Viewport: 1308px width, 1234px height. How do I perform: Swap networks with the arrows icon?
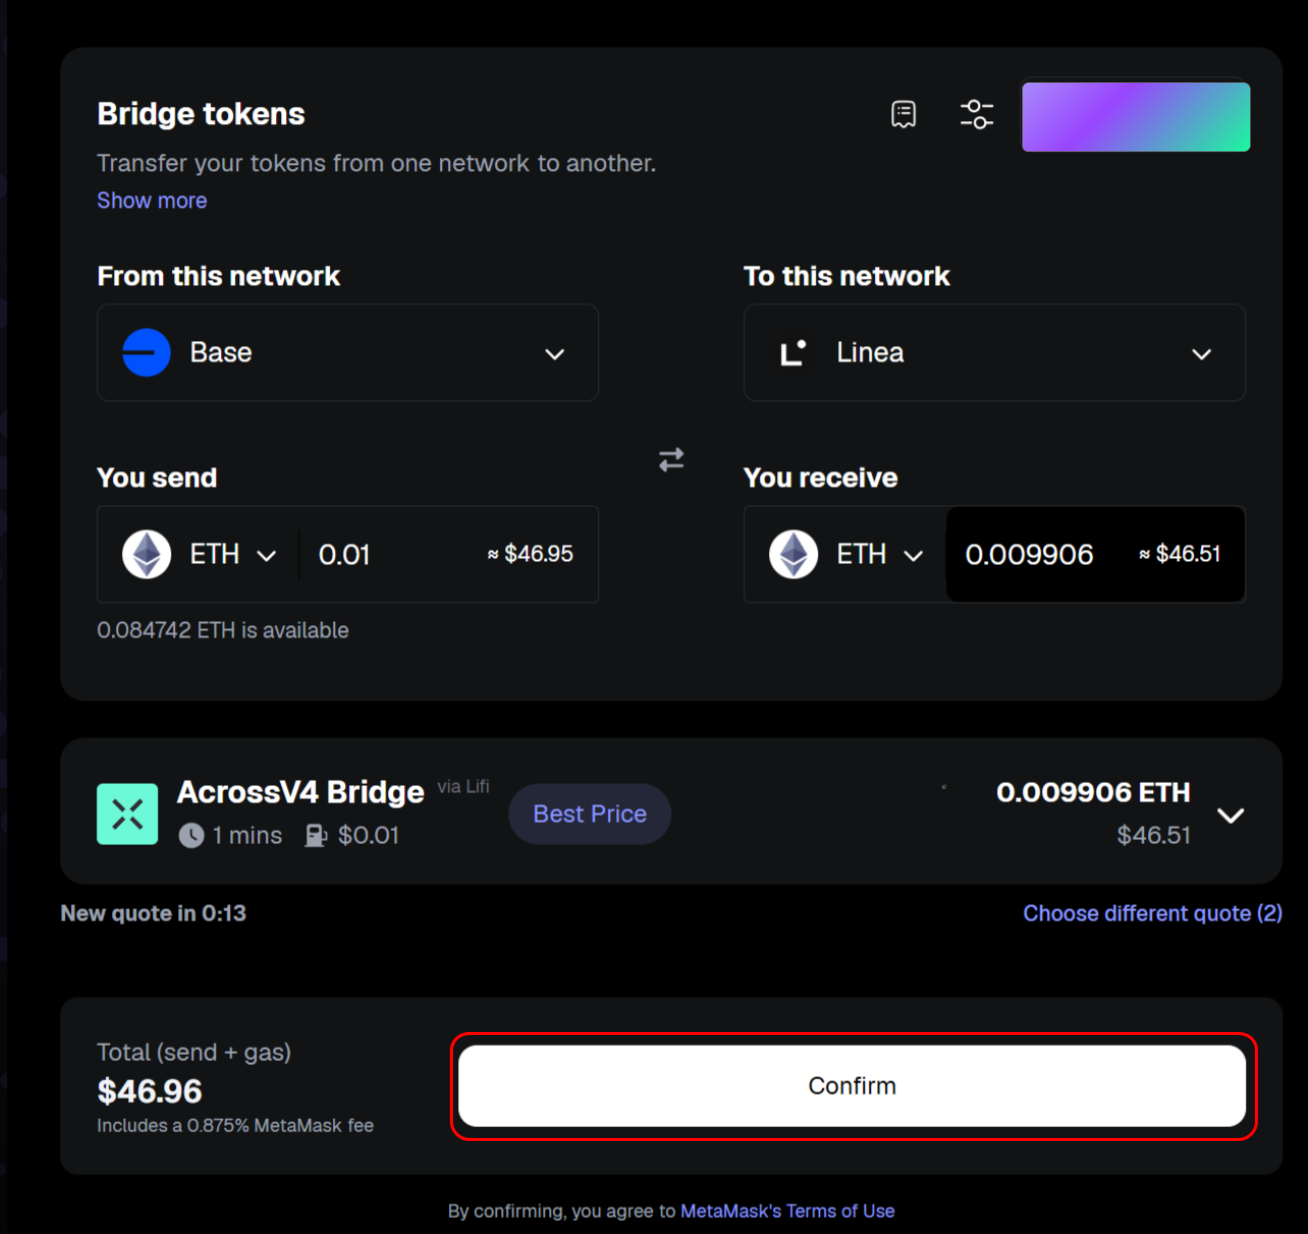671,459
